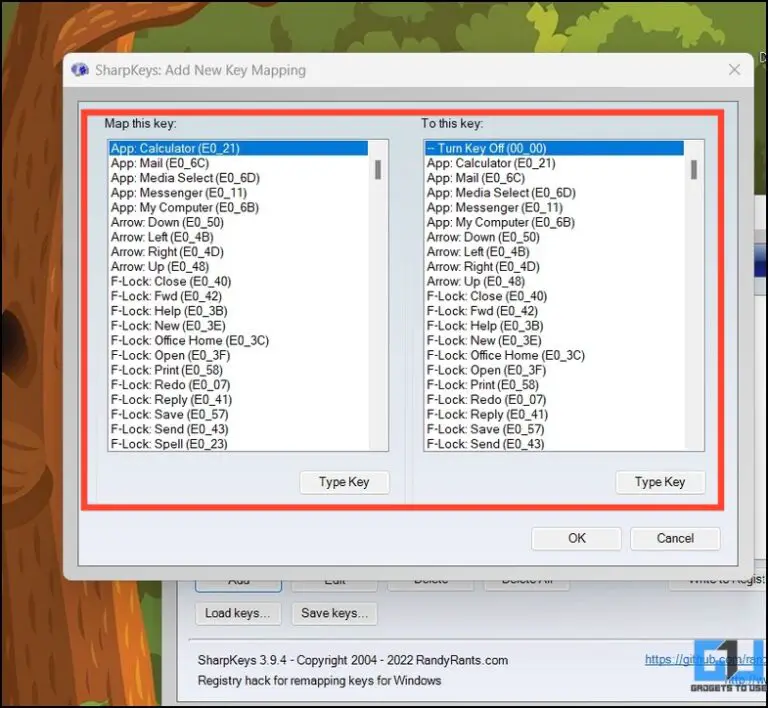The width and height of the screenshot is (768, 708).
Task: Click the left list scrollbar thumb
Action: pyautogui.click(x=378, y=170)
